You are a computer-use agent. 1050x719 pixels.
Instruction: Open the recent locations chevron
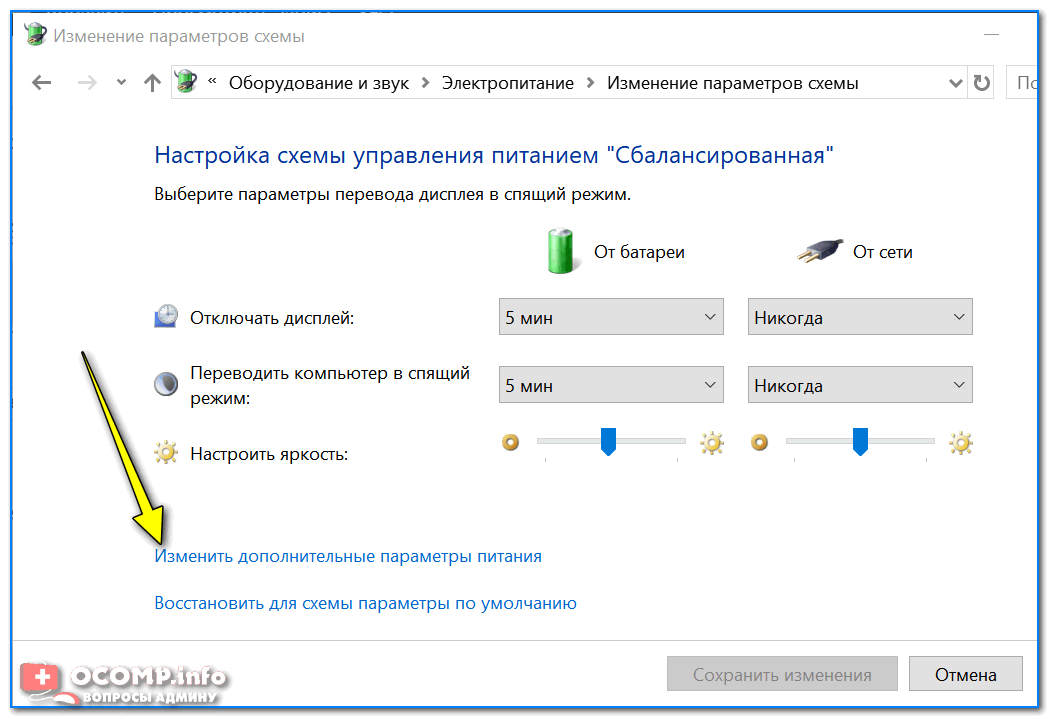(121, 83)
